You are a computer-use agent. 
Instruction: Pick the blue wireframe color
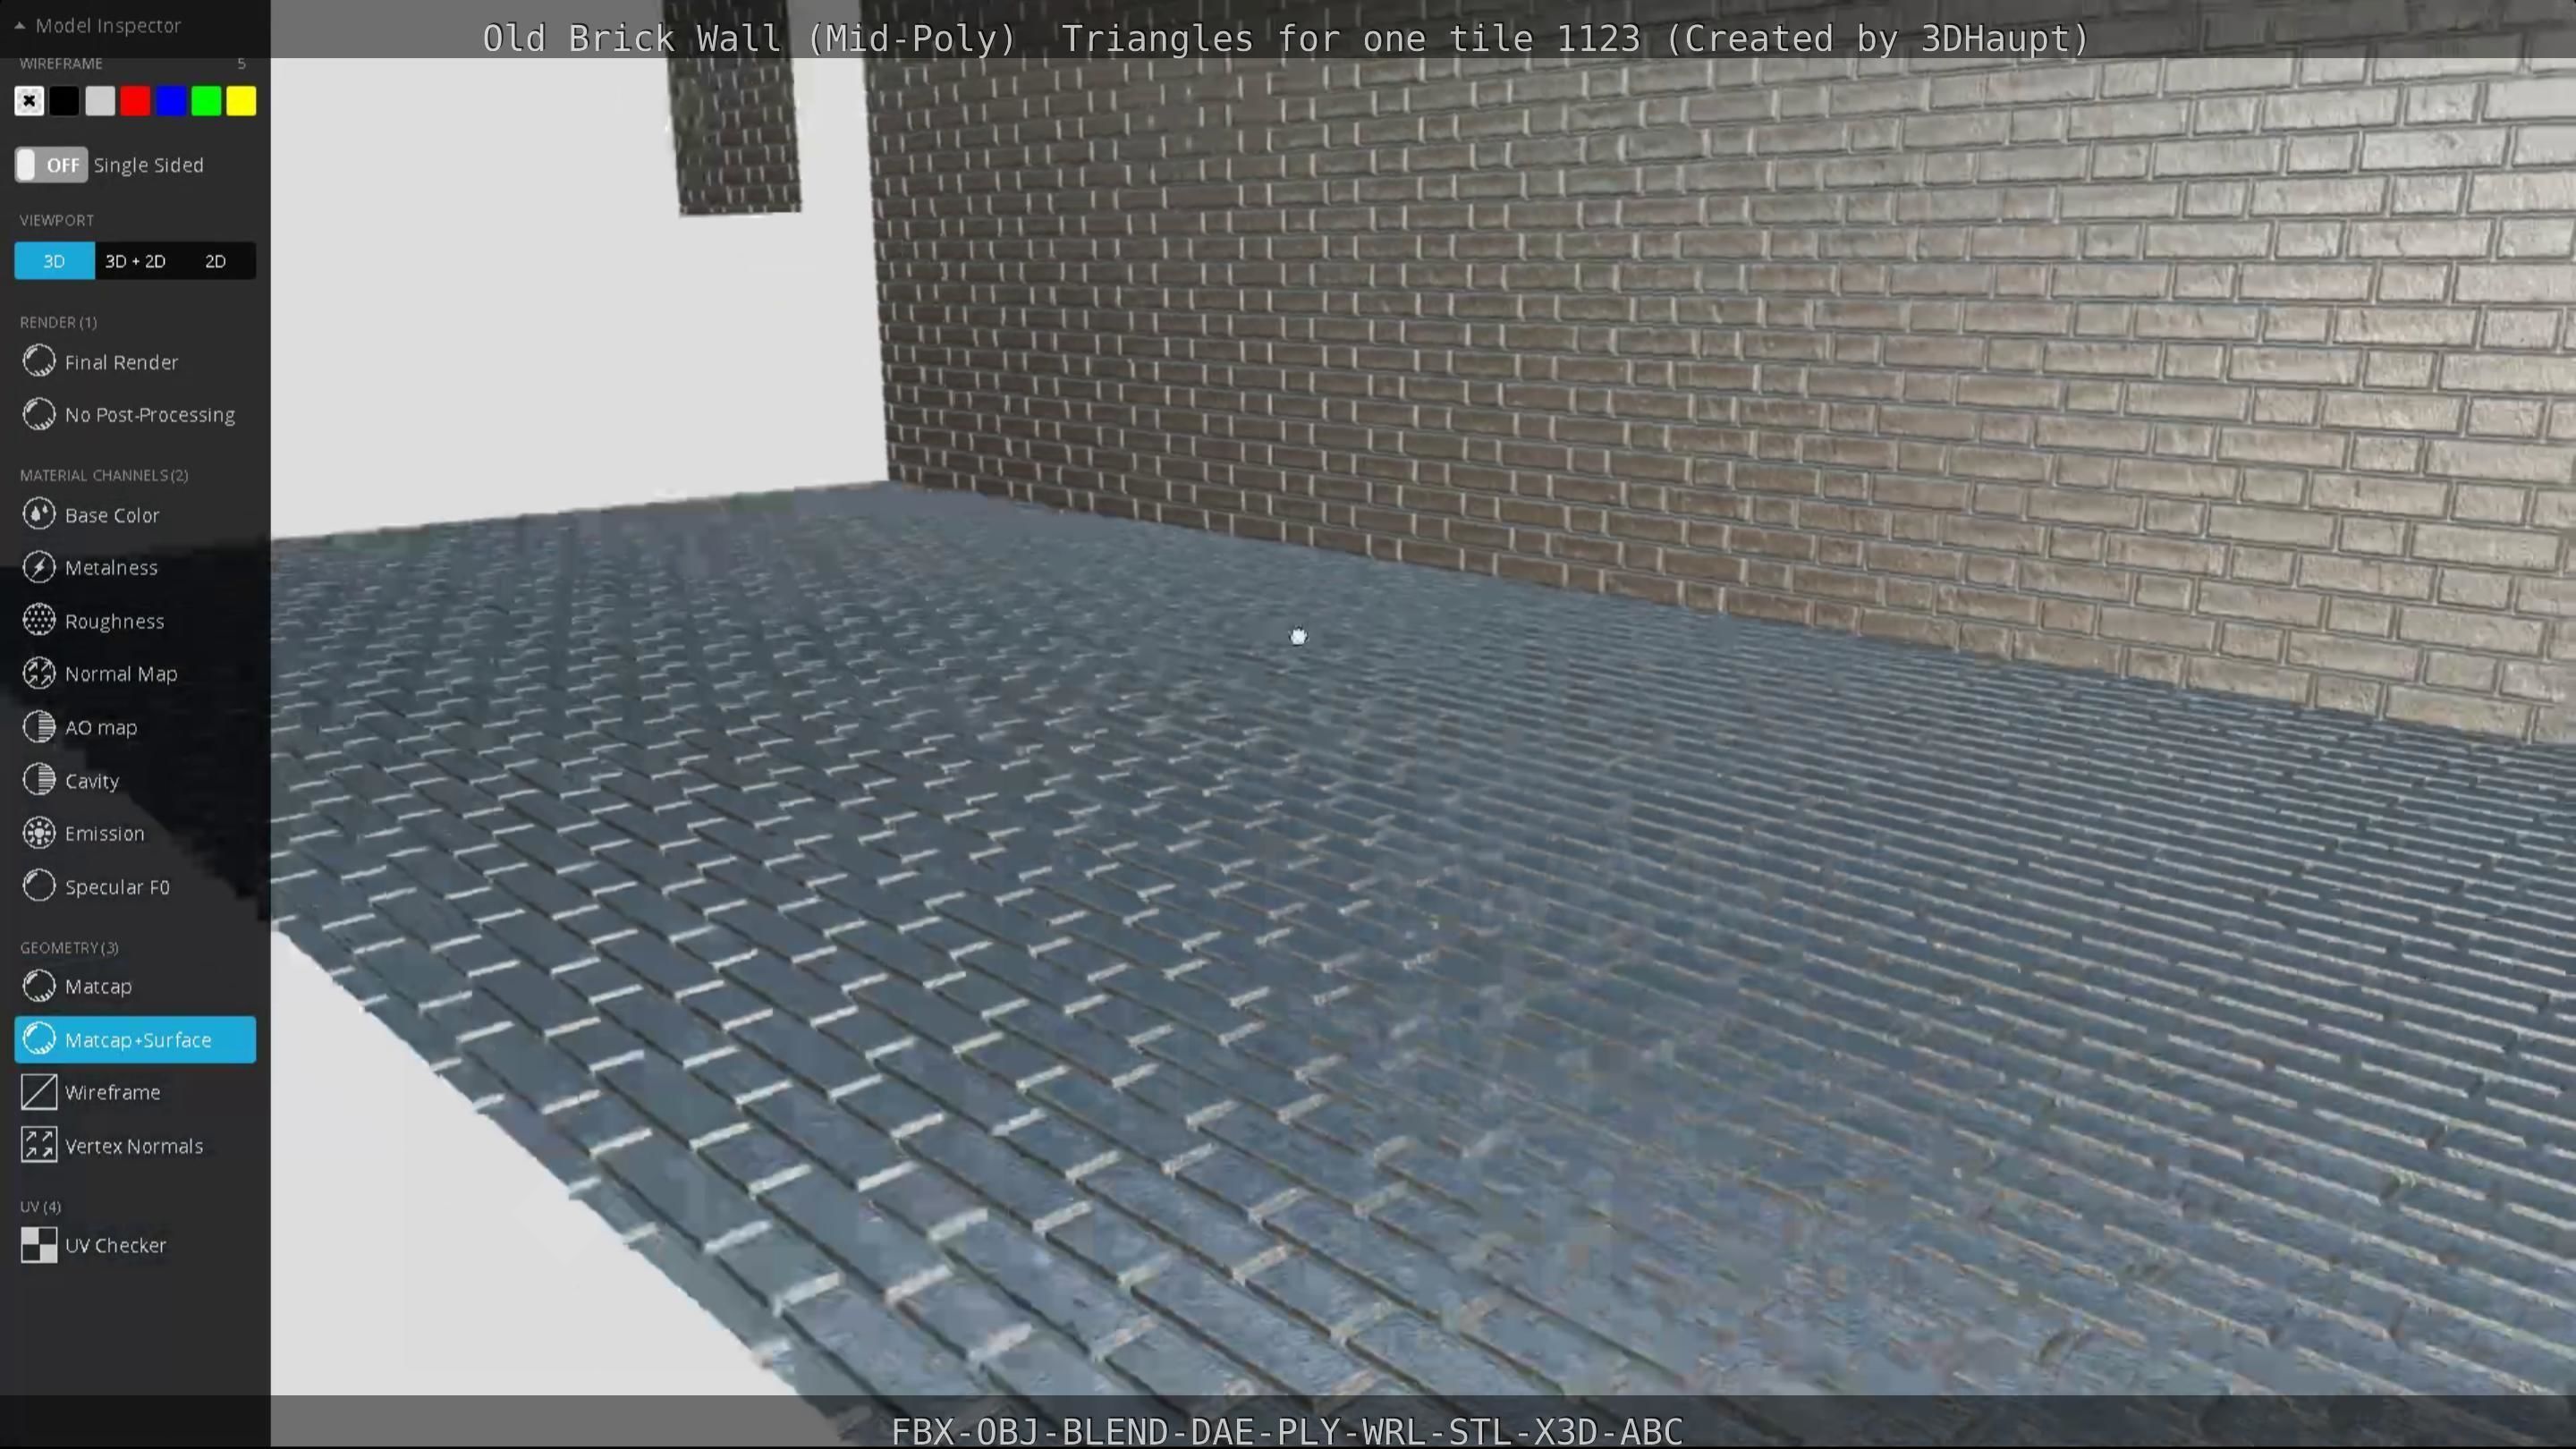pos(171,101)
